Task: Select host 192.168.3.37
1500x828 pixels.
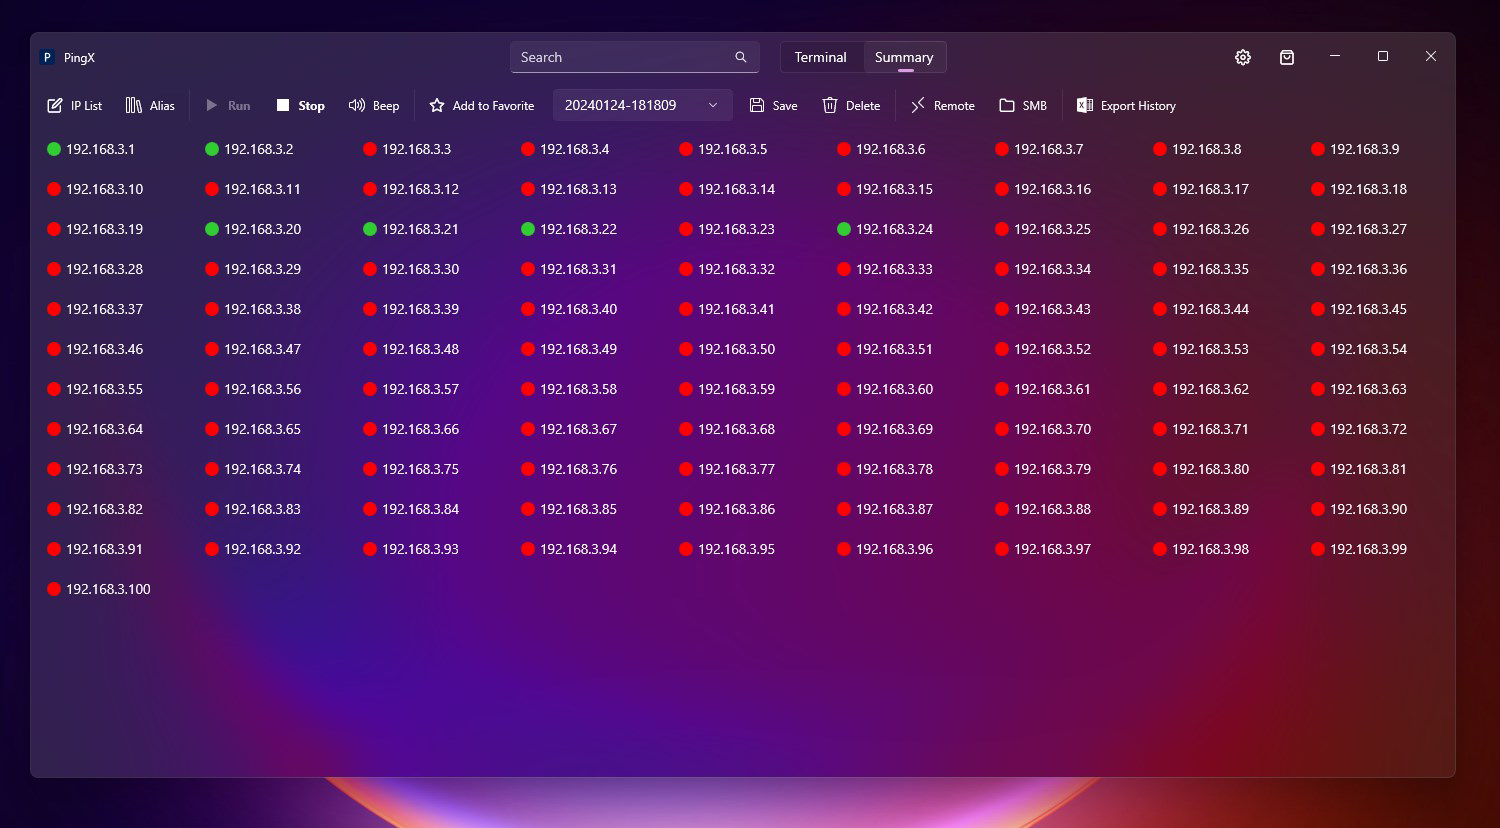Action: pos(95,309)
